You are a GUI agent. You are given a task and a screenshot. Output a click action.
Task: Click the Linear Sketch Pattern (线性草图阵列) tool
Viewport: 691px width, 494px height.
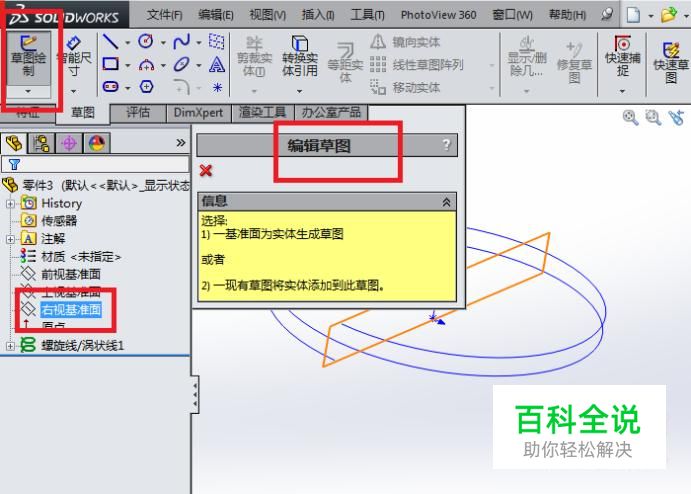(416, 65)
